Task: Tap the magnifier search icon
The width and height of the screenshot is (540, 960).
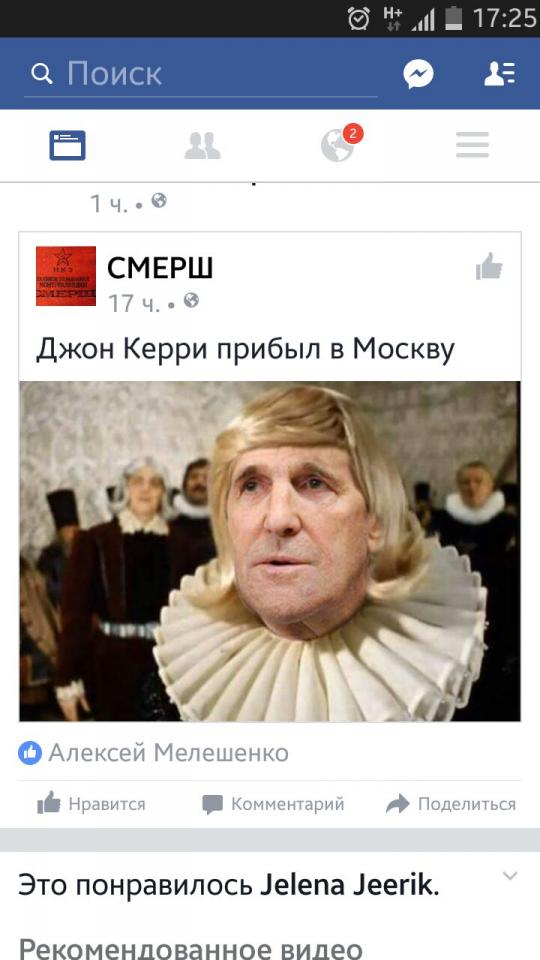Action: coord(42,74)
